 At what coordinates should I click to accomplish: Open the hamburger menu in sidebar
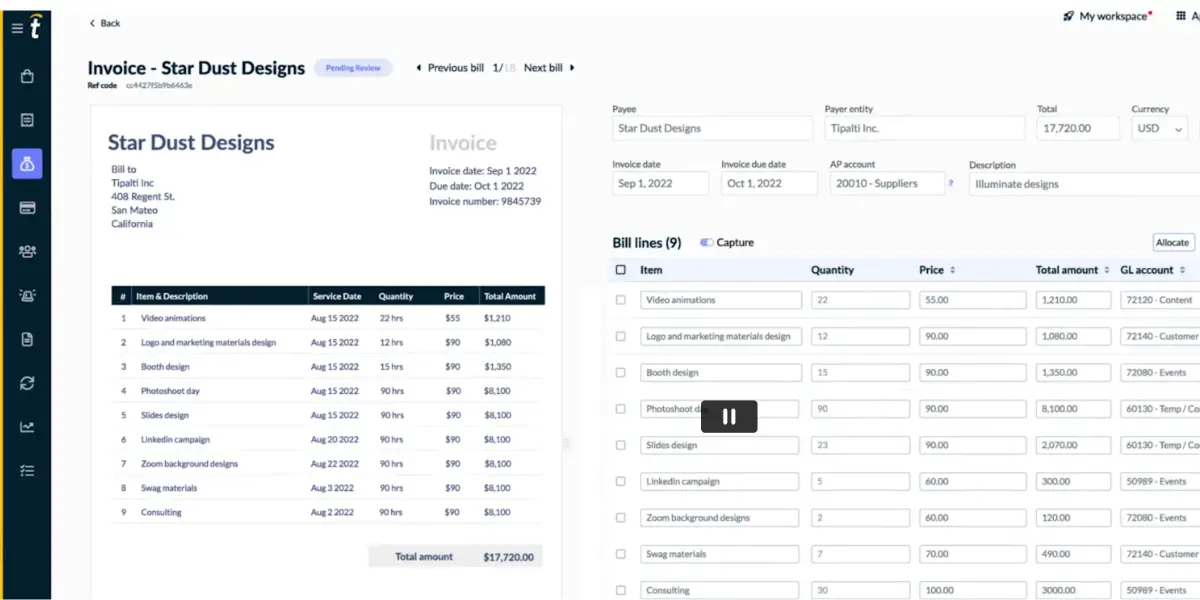pos(17,28)
